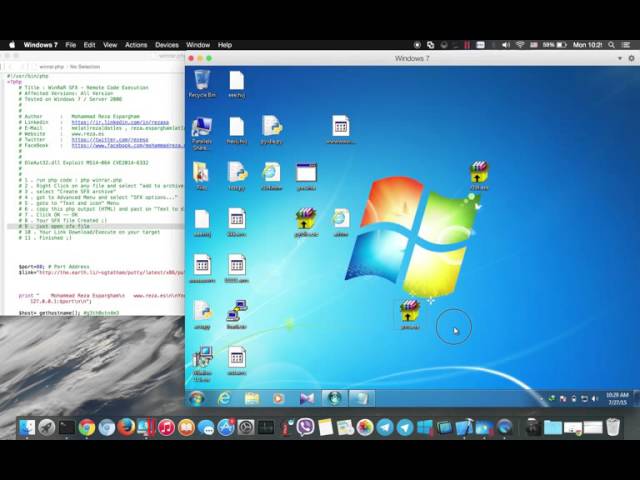The width and height of the screenshot is (640, 480).
Task: Click Windows tray volume speaker icon
Action: [x=595, y=399]
